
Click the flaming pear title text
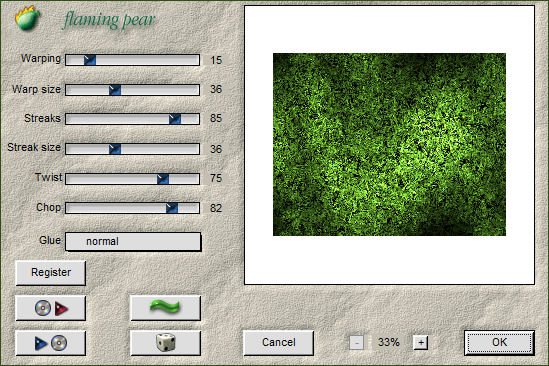pyautogui.click(x=109, y=20)
